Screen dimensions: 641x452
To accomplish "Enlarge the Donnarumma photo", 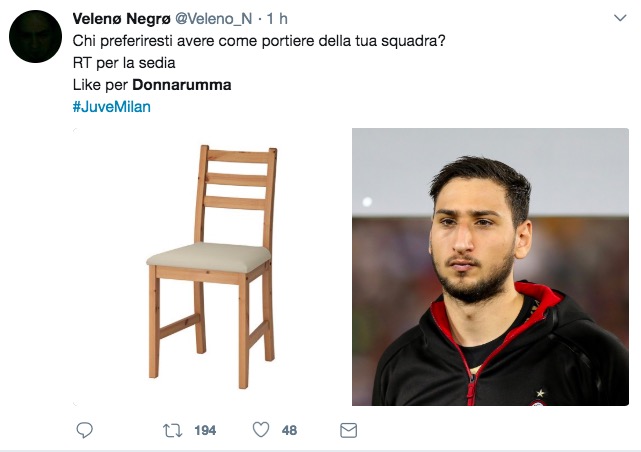I will [x=490, y=267].
